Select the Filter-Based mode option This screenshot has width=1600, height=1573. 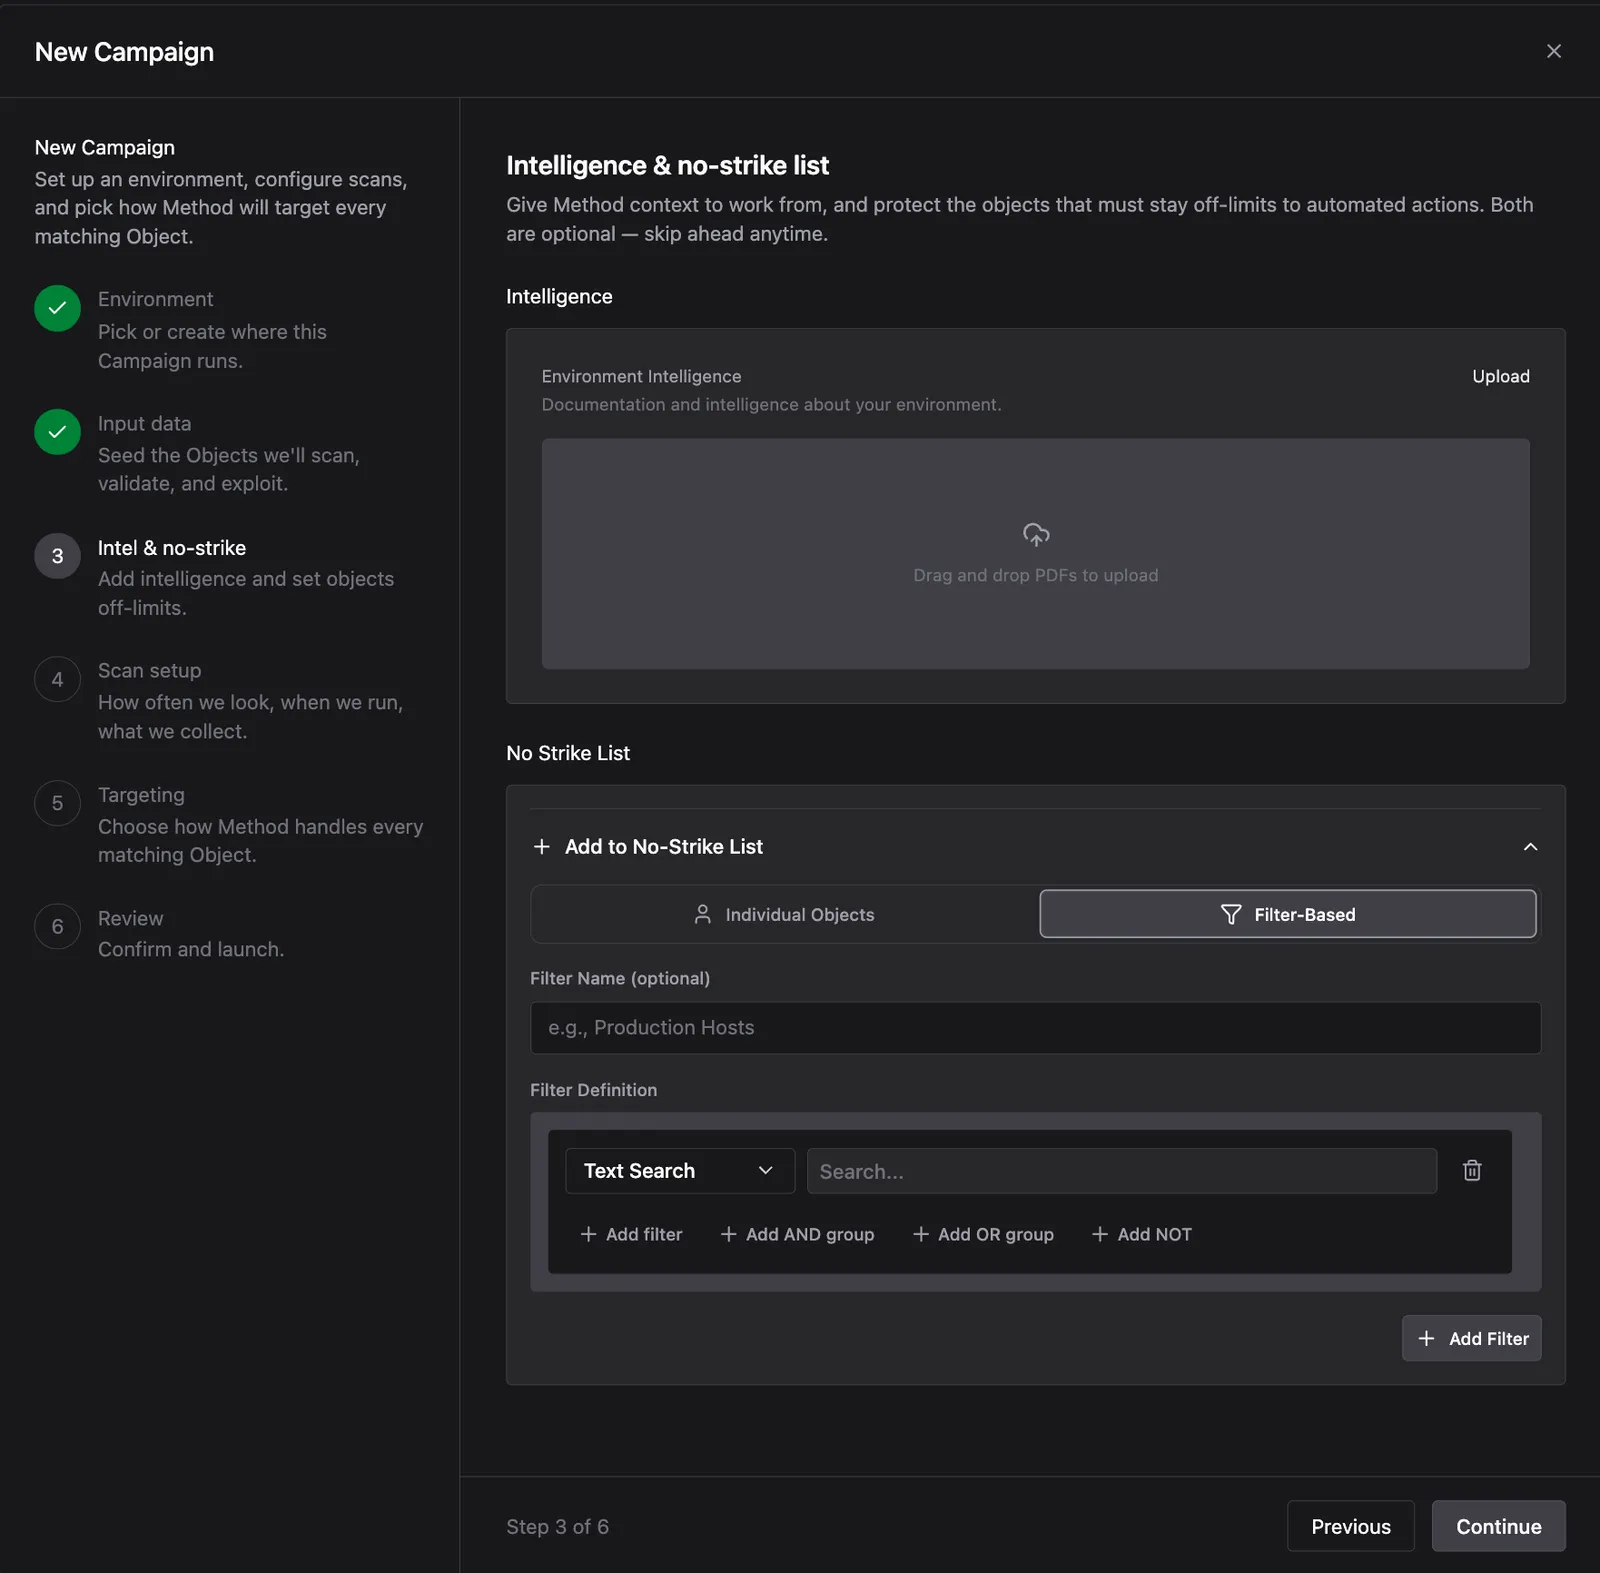click(1288, 914)
